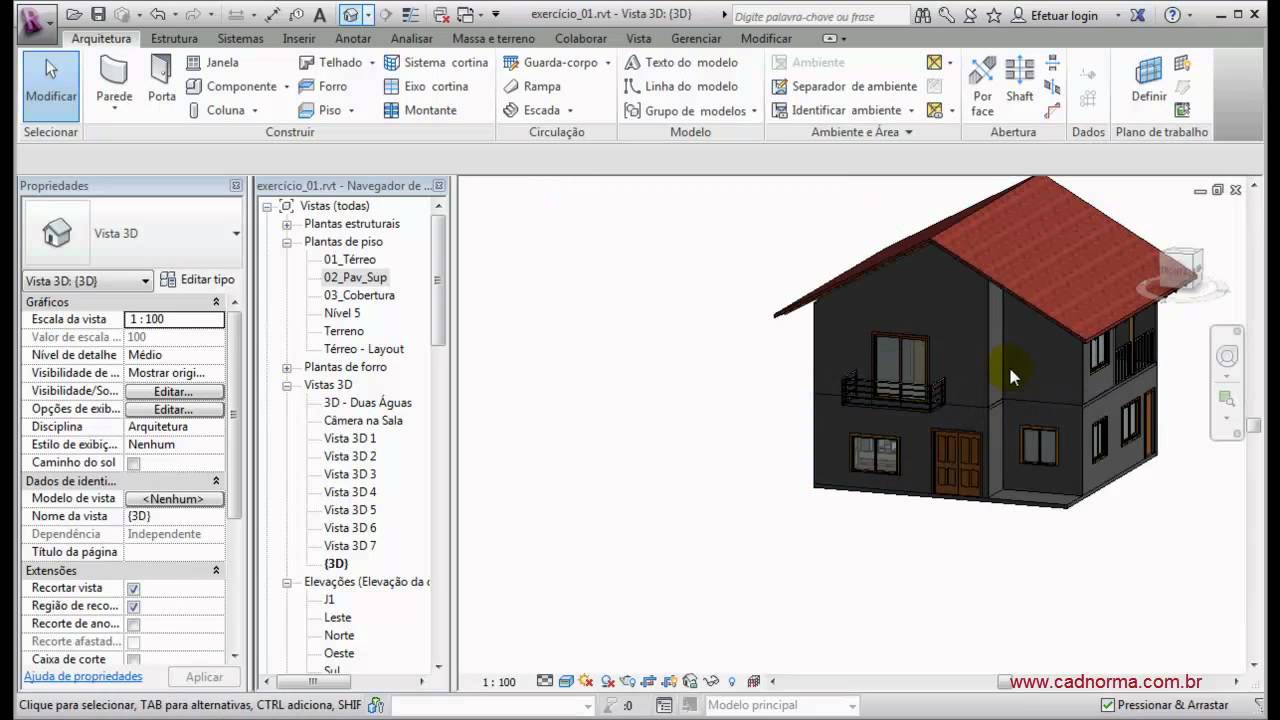Click the keyword search box in title bar
This screenshot has height=720, width=1280.
coord(820,16)
